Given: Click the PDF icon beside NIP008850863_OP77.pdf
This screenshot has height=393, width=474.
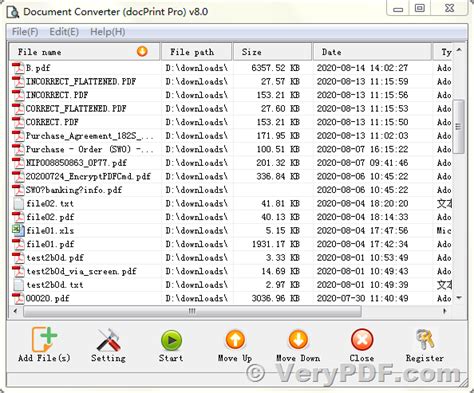Looking at the screenshot, I should coord(18,163).
